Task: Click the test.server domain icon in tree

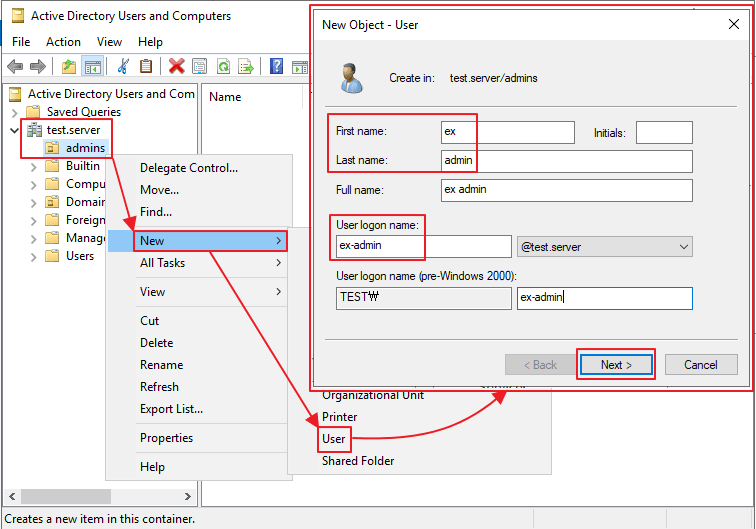Action: tap(34, 130)
